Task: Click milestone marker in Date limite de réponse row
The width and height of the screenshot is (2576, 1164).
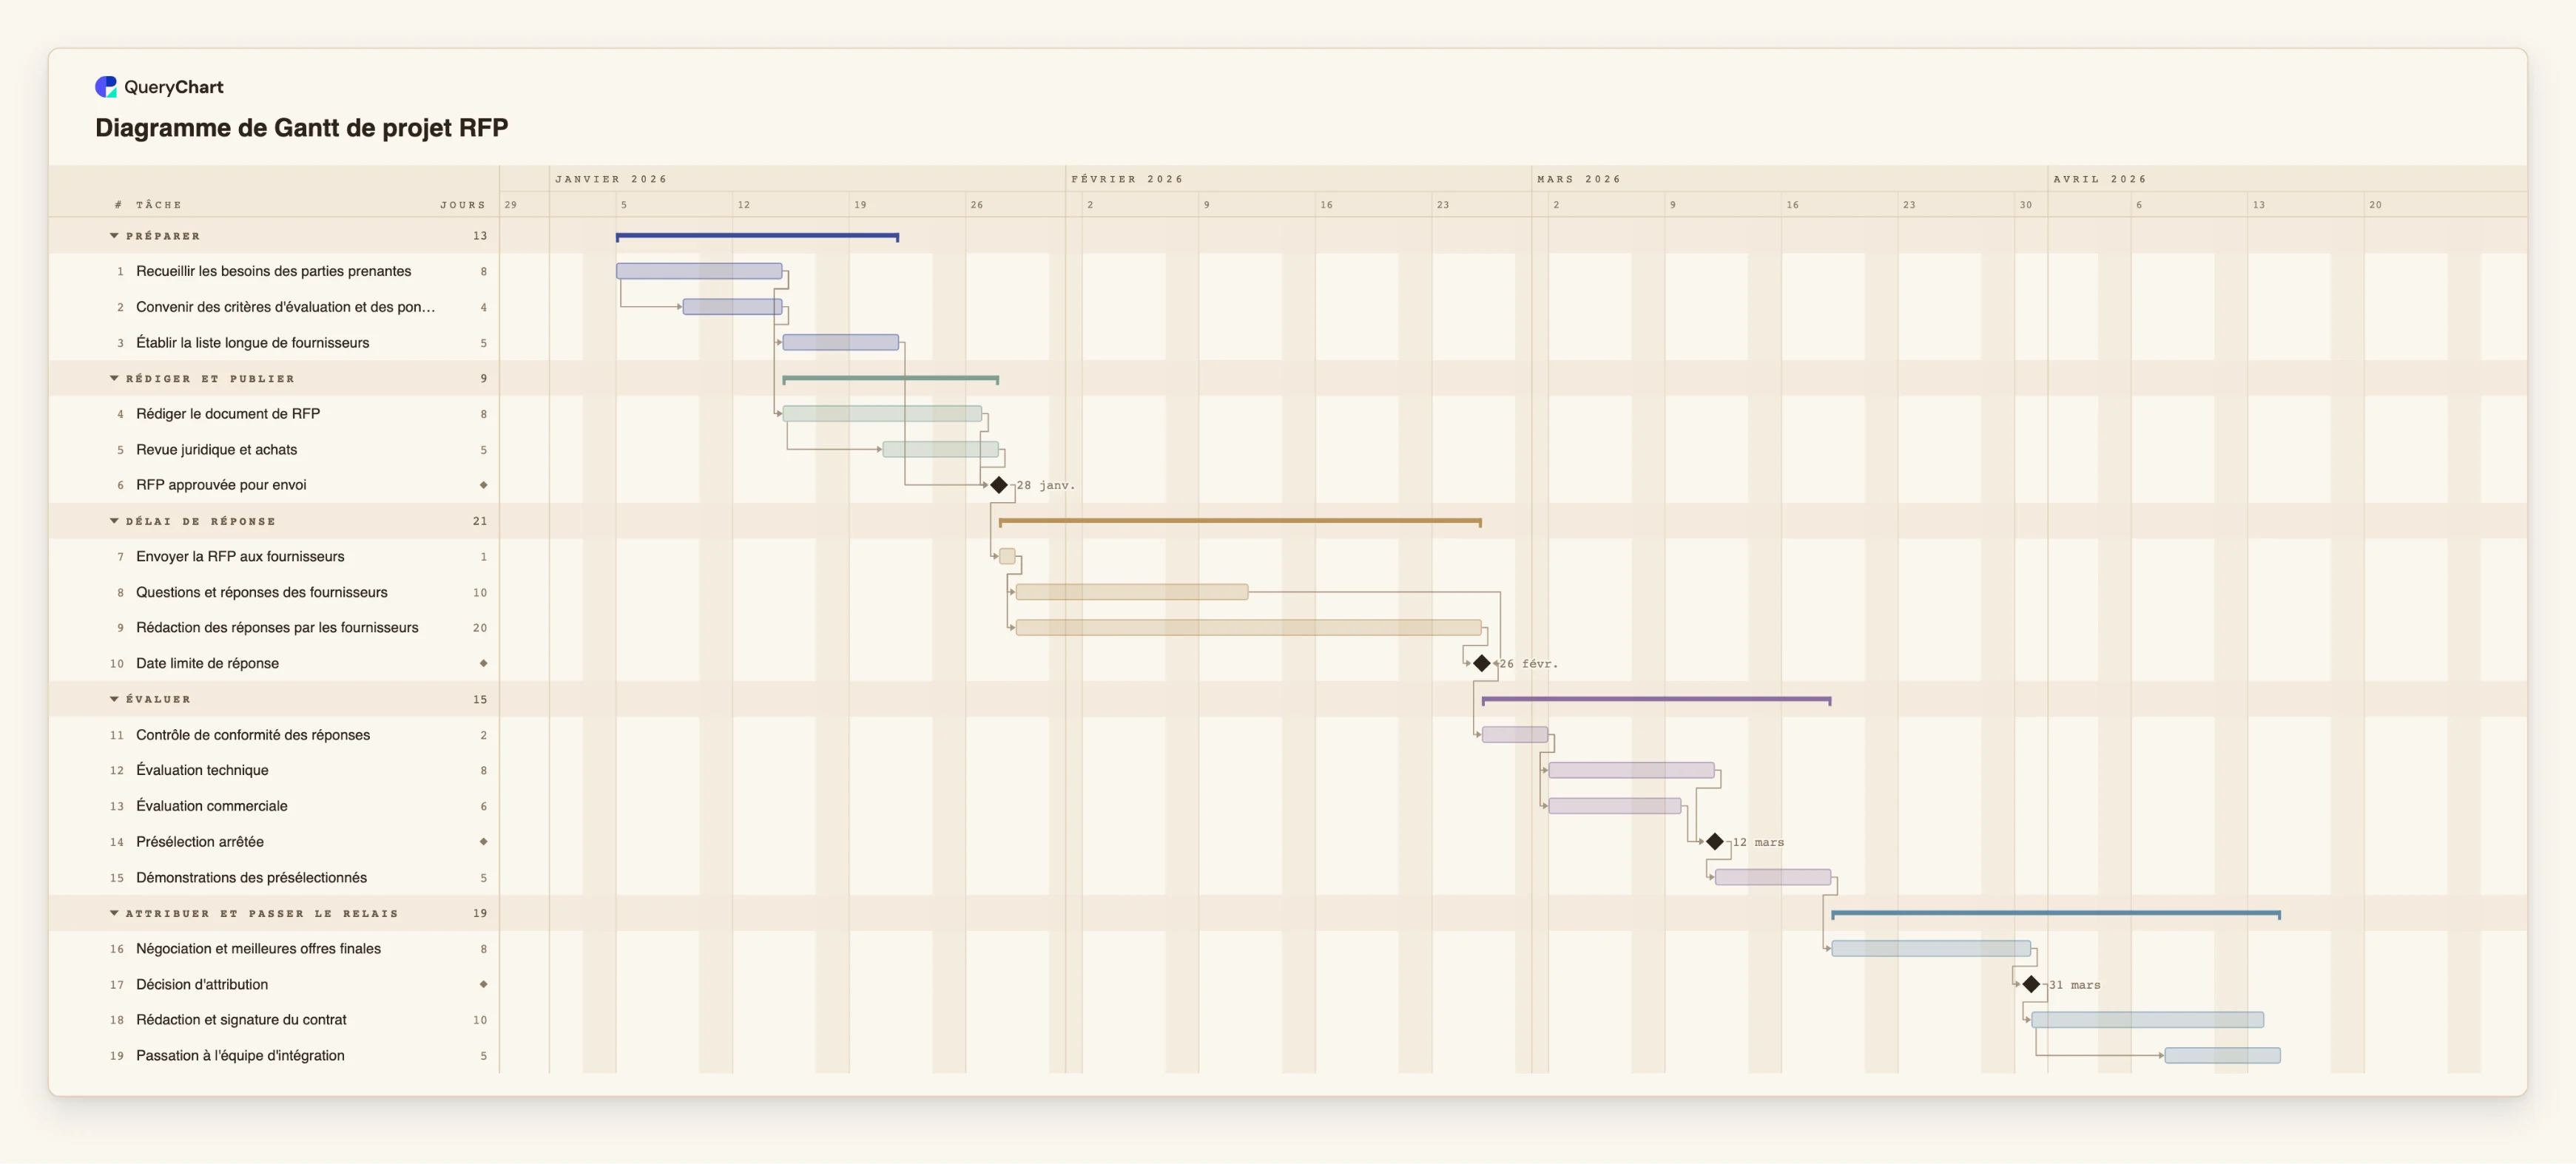Action: (x=484, y=663)
